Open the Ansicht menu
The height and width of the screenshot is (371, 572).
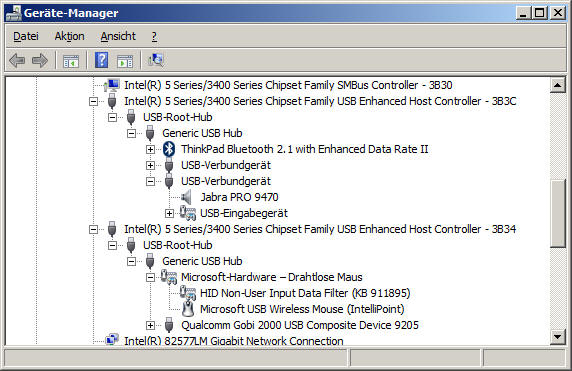tap(118, 36)
